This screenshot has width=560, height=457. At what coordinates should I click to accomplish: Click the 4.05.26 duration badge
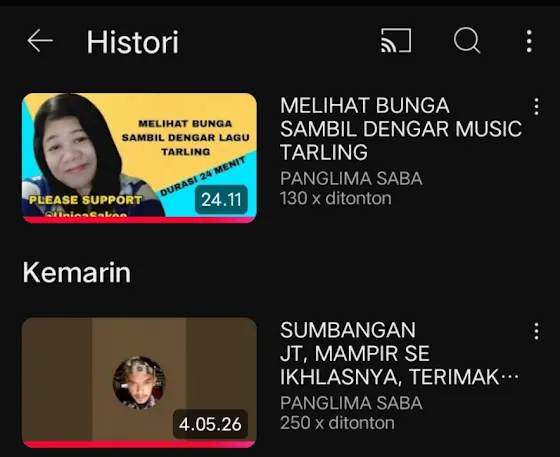click(210, 424)
